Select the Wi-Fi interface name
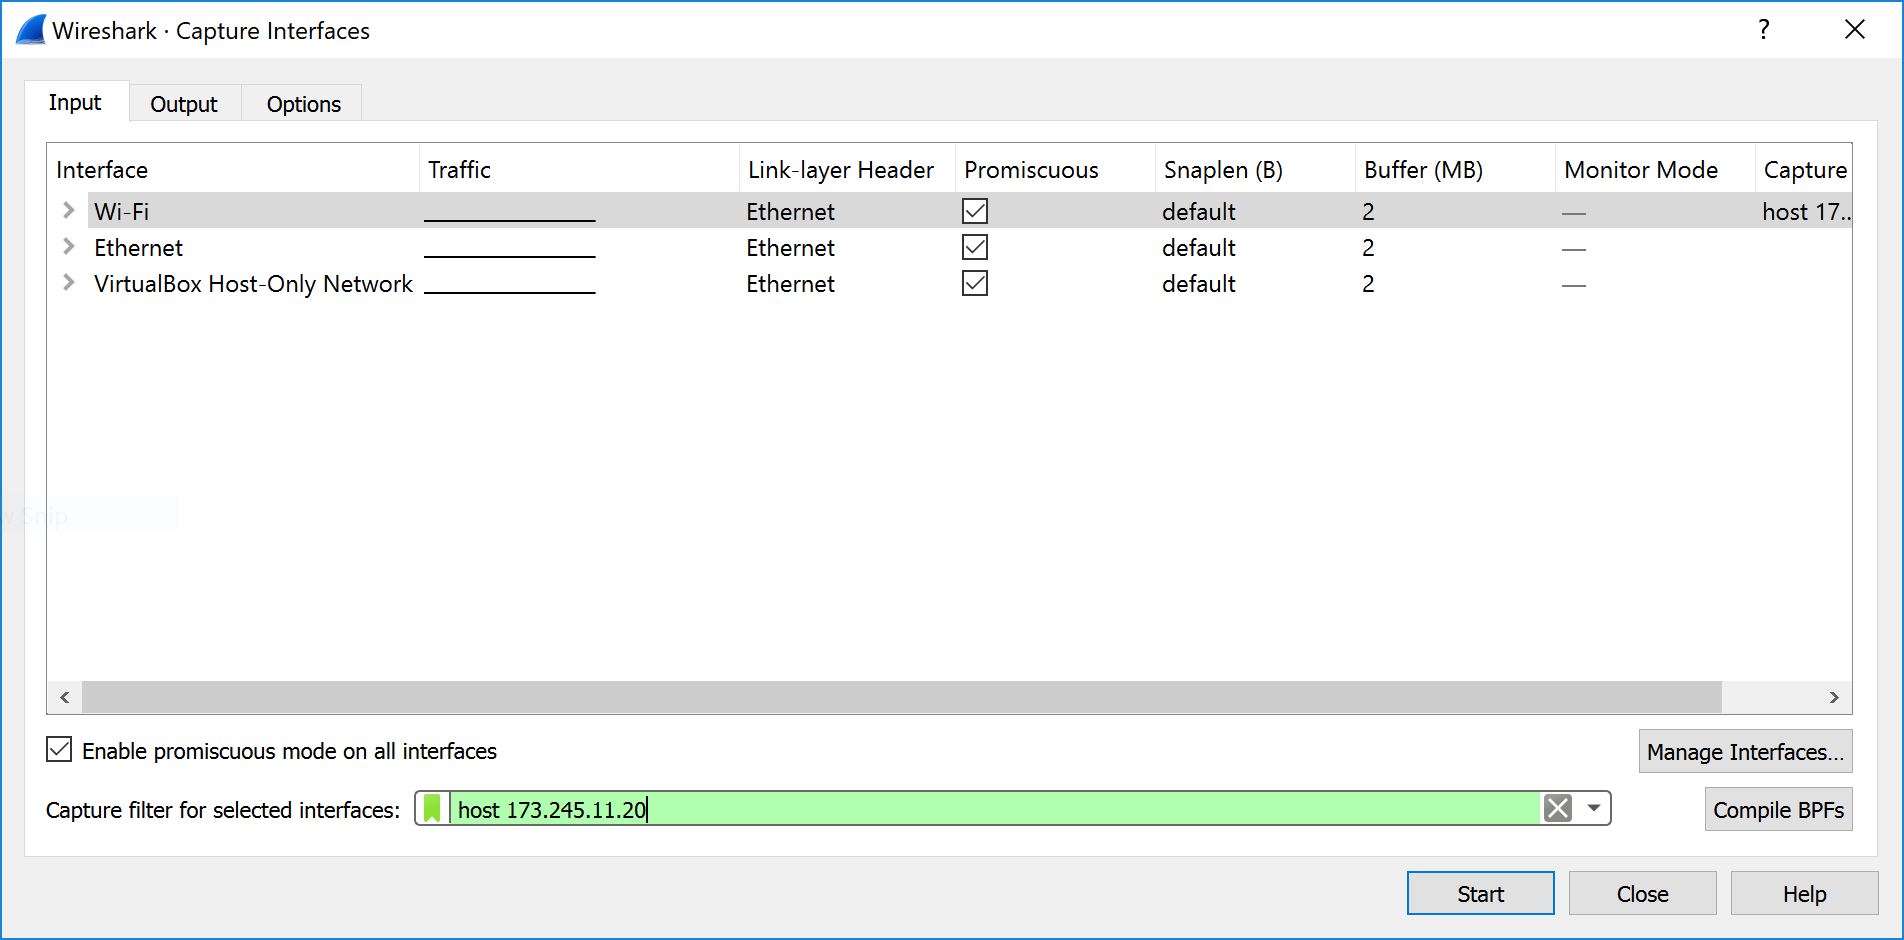Viewport: 1904px width, 940px height. (x=121, y=211)
